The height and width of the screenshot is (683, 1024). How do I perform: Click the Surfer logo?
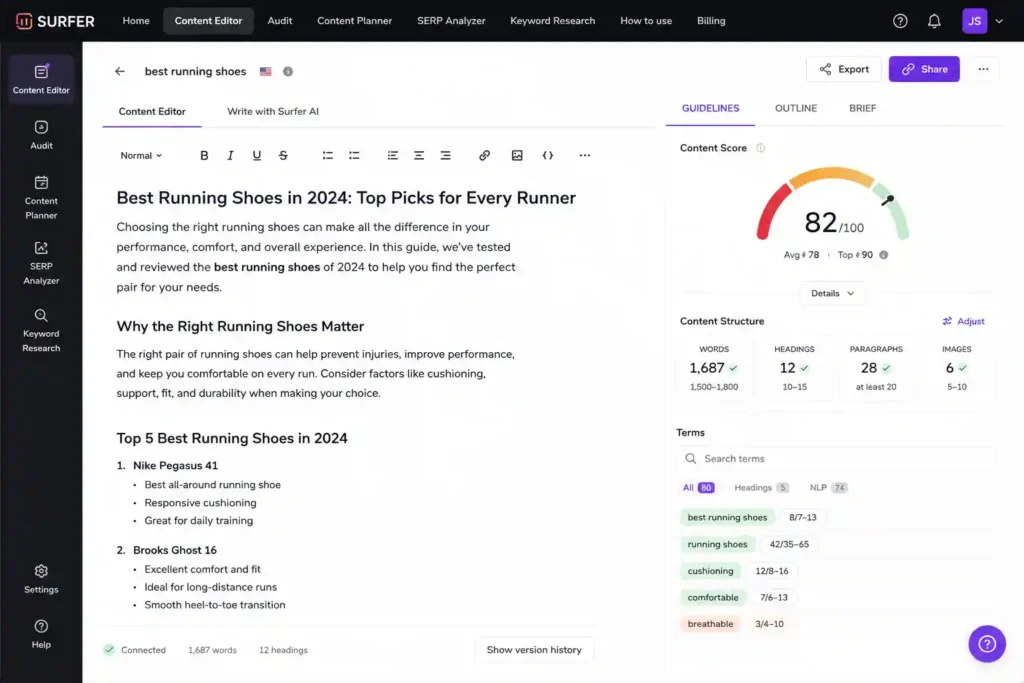tap(55, 21)
